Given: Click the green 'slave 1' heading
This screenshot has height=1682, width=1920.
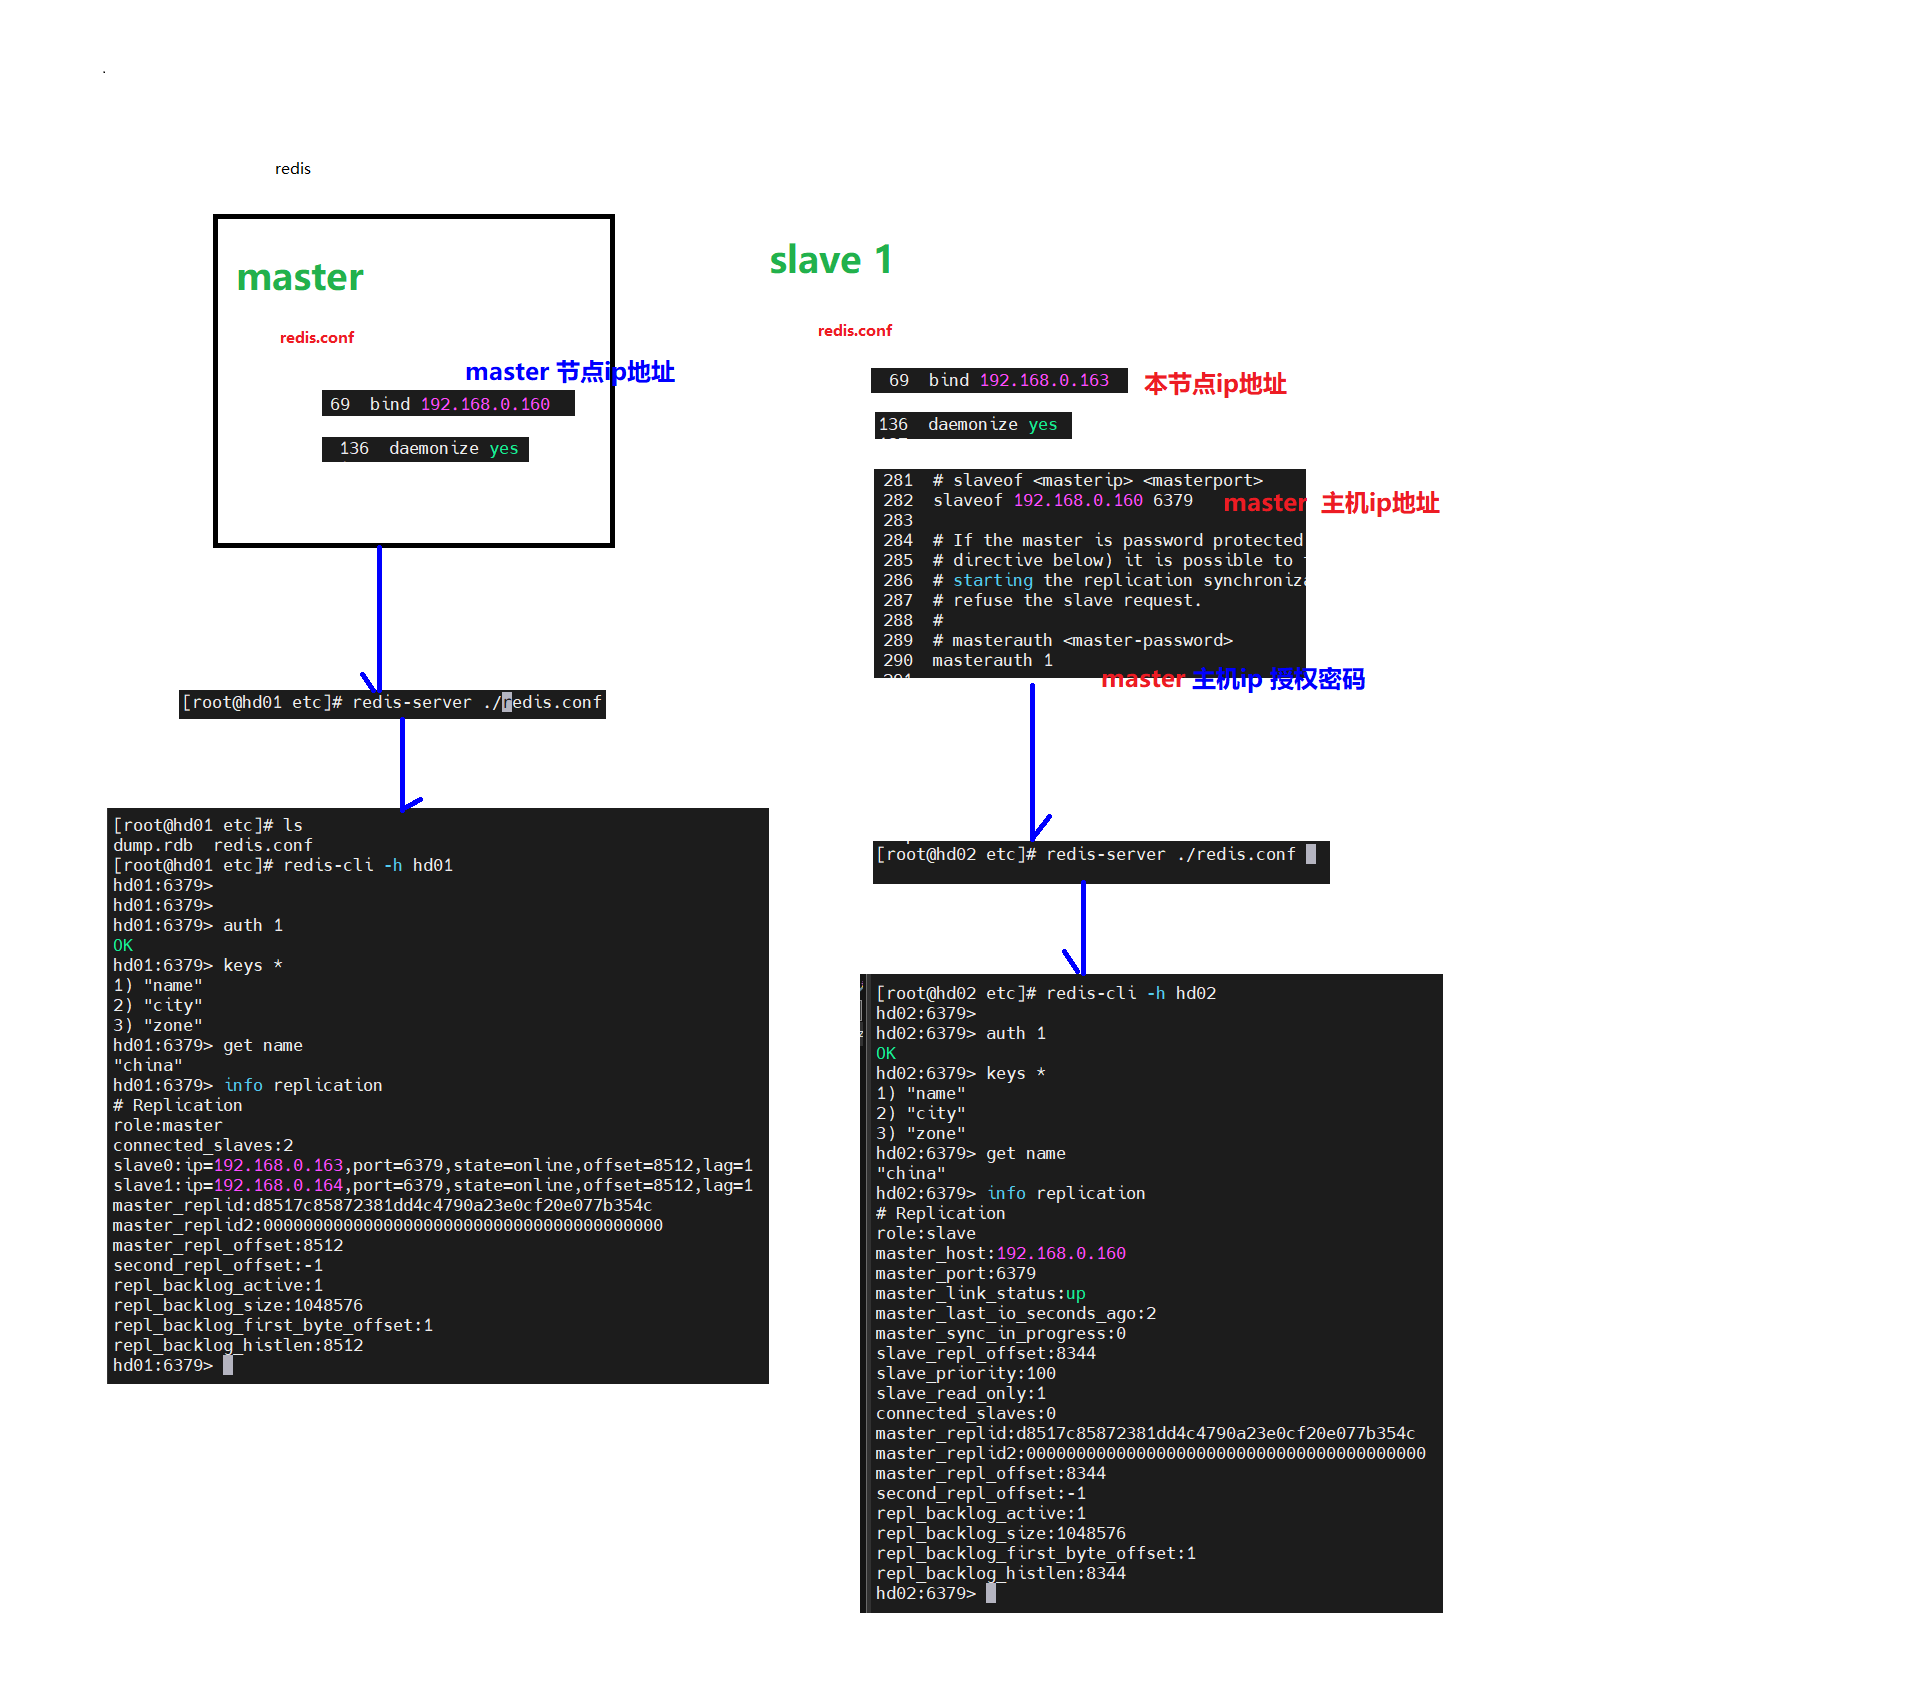Looking at the screenshot, I should coord(830,260).
